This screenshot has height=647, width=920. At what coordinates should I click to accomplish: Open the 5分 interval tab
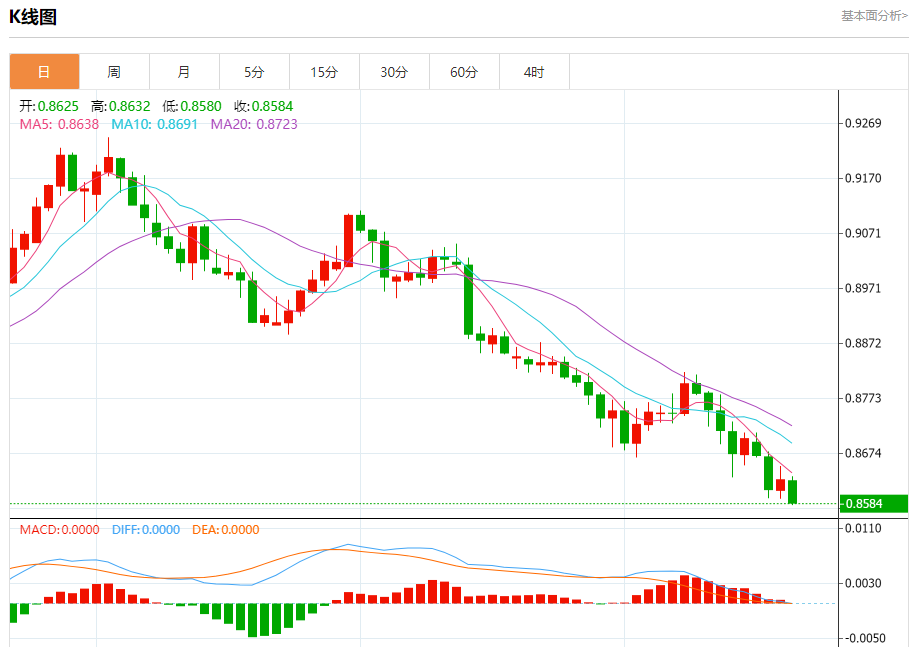254,72
